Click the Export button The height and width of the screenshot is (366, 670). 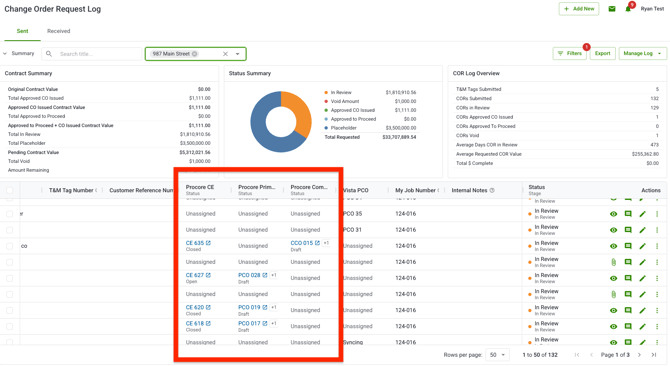click(x=602, y=53)
